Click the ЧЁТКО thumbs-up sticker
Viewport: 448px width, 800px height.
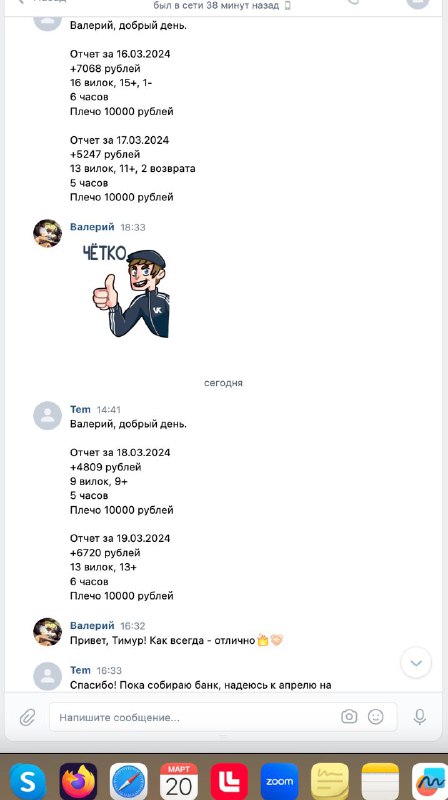click(127, 290)
